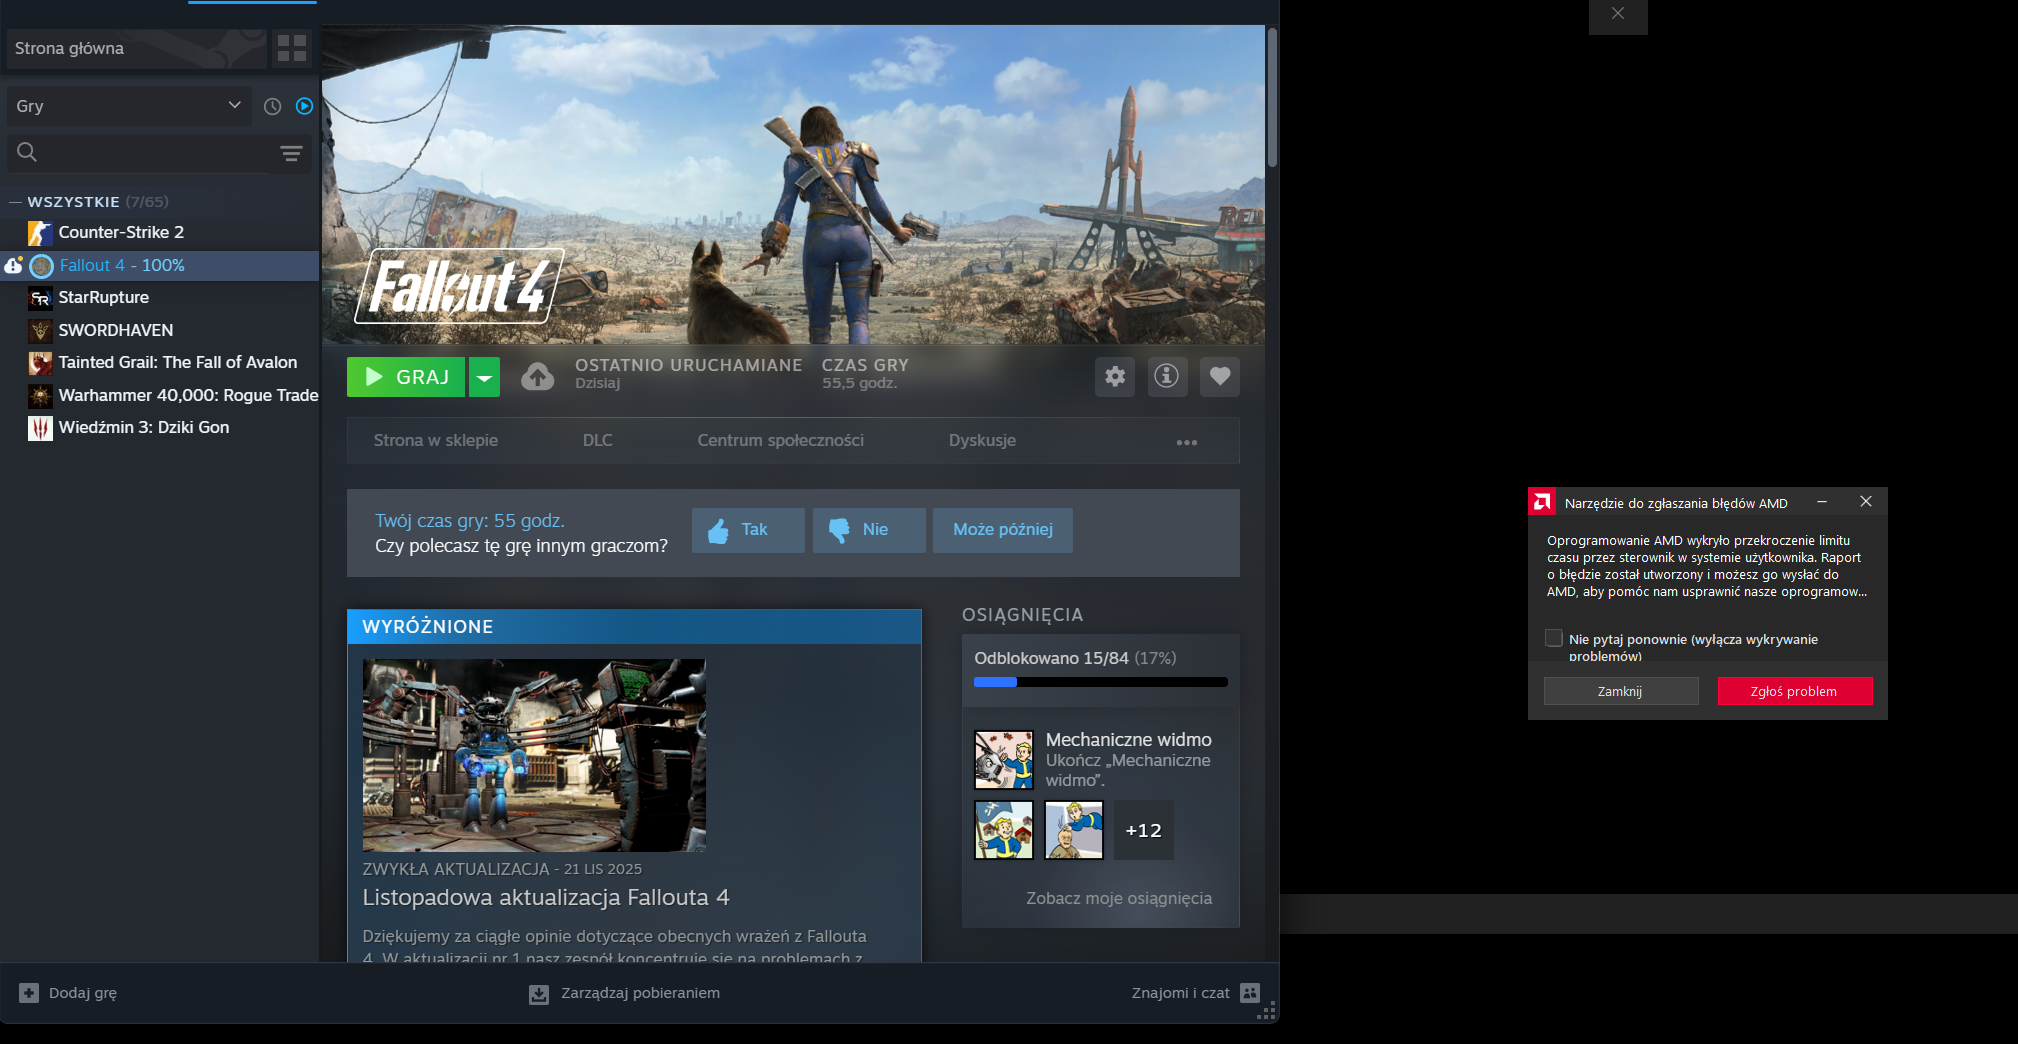The image size is (2018, 1044).
Task: Click Zgłoś problem in AMD dialog
Action: click(1795, 691)
